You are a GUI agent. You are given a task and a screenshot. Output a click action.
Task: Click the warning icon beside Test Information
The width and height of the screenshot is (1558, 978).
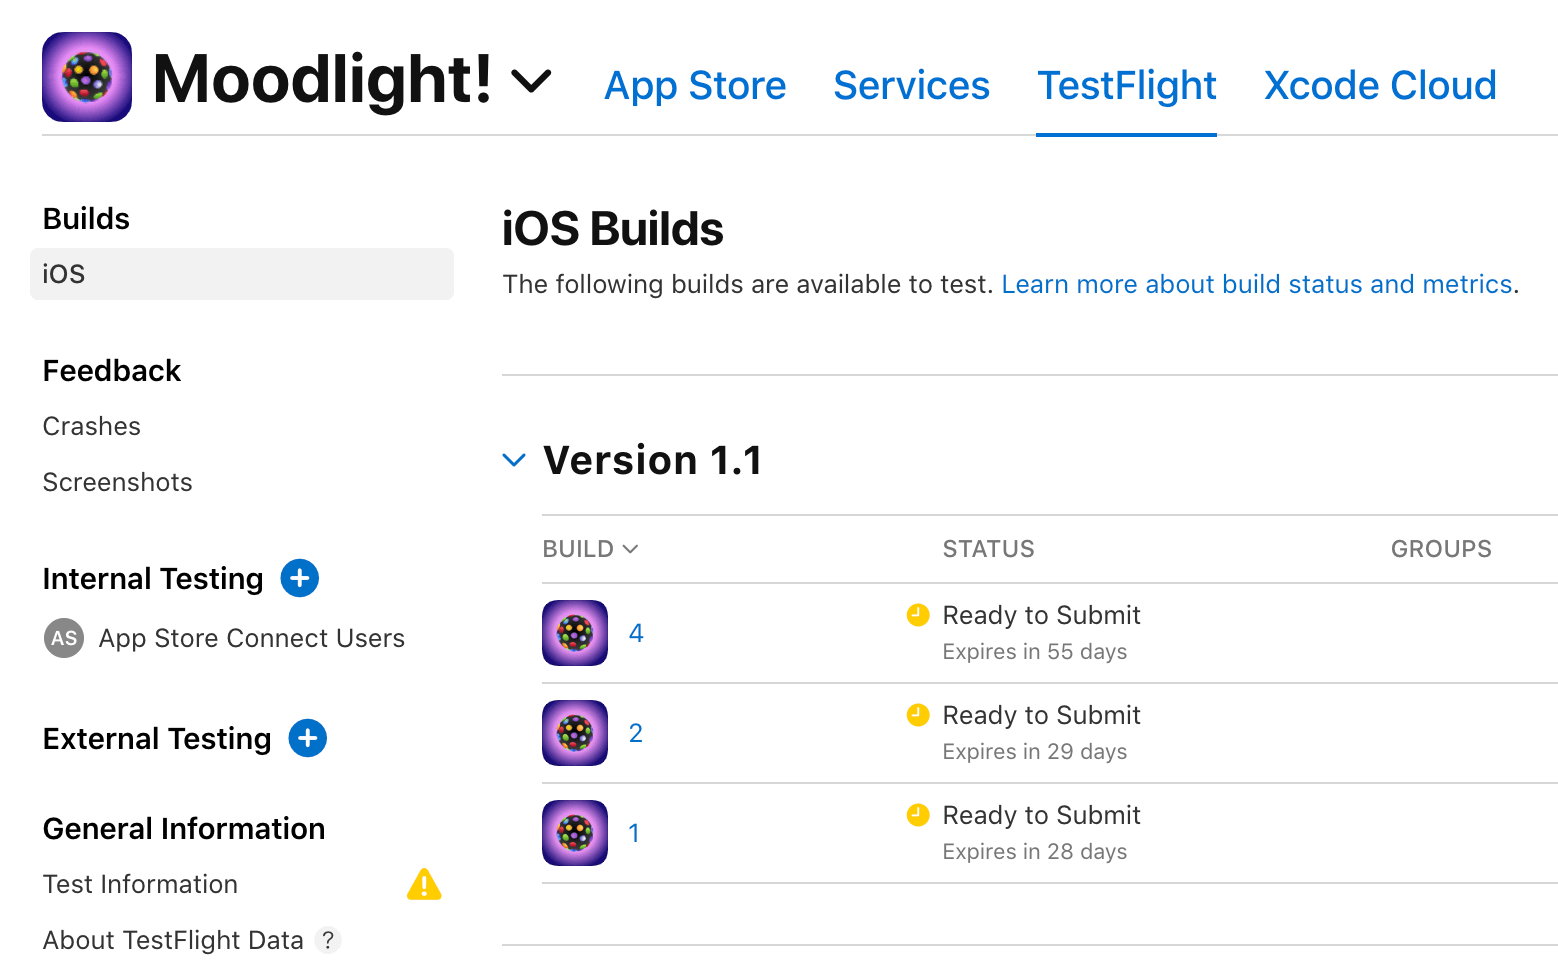(424, 884)
